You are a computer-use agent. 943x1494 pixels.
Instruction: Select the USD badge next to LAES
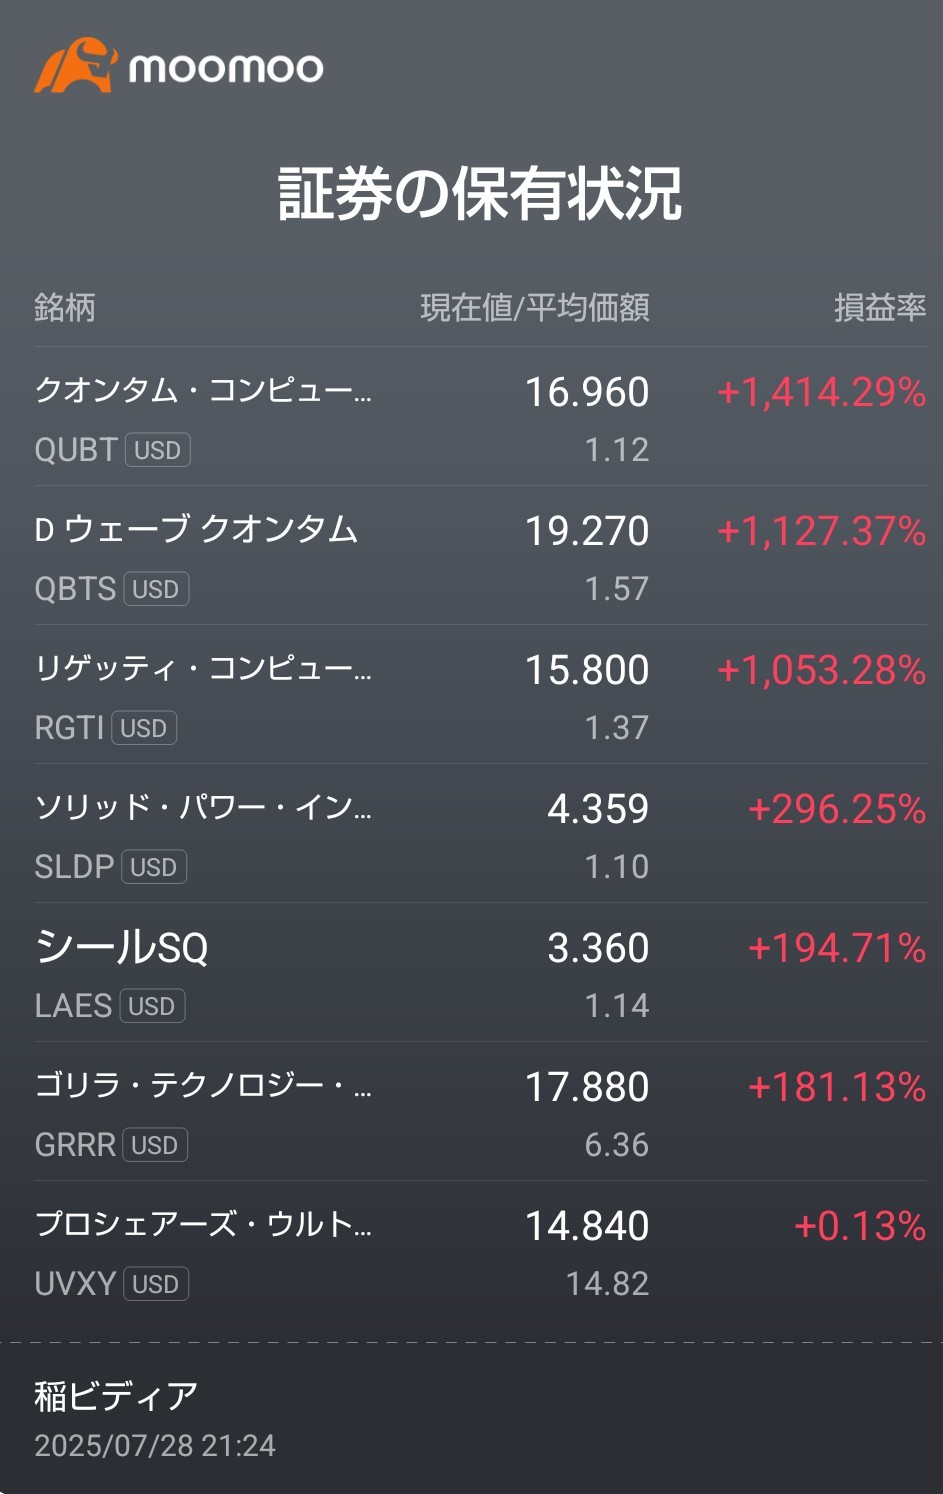152,1006
